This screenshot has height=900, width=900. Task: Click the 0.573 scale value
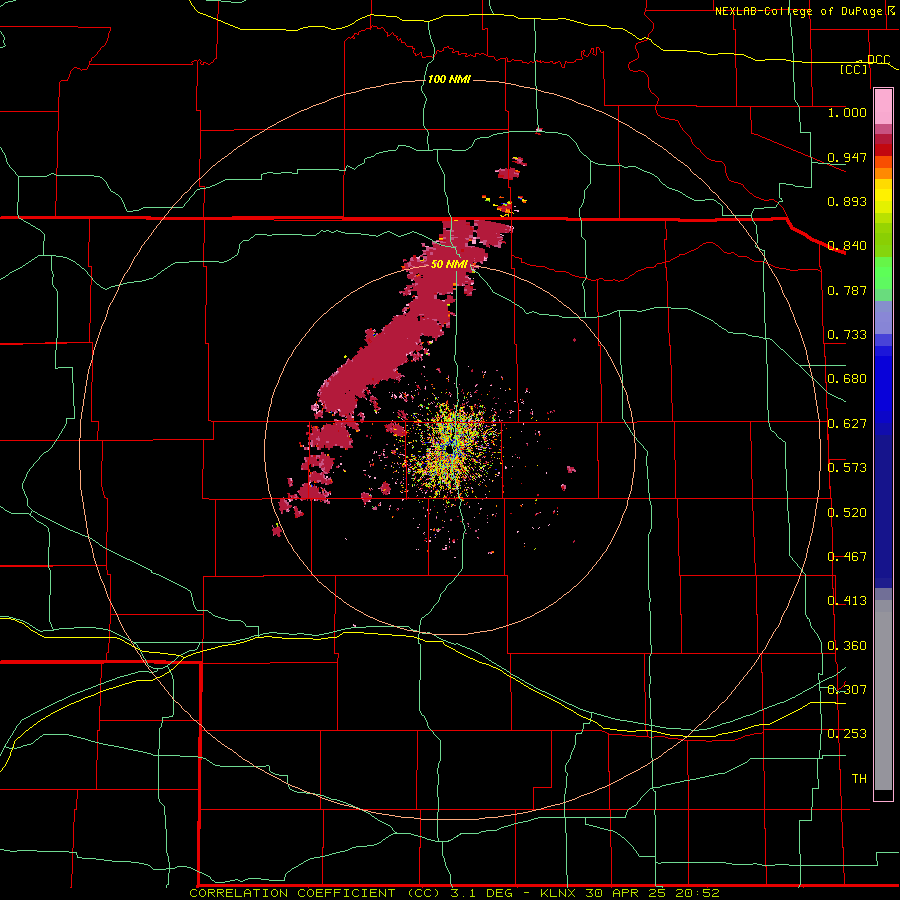coord(847,468)
